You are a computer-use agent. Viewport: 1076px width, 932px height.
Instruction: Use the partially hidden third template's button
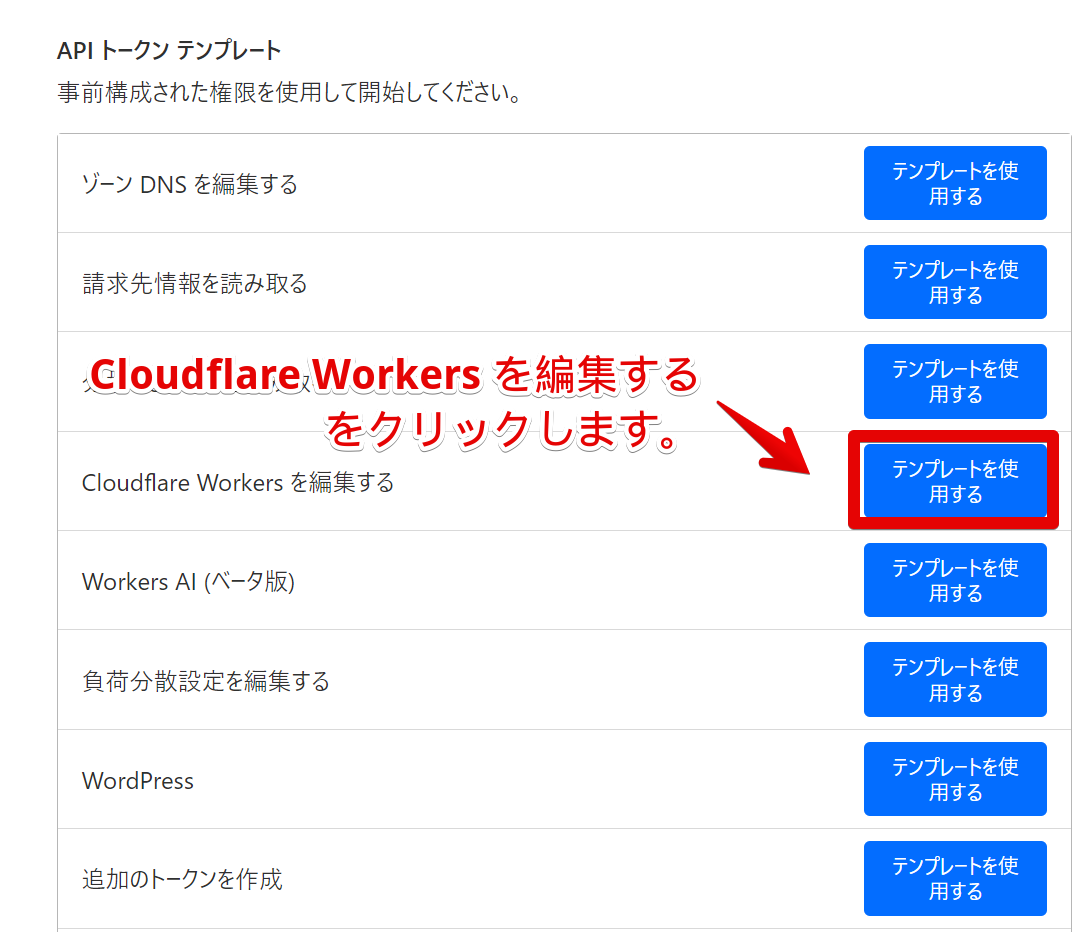click(x=954, y=381)
